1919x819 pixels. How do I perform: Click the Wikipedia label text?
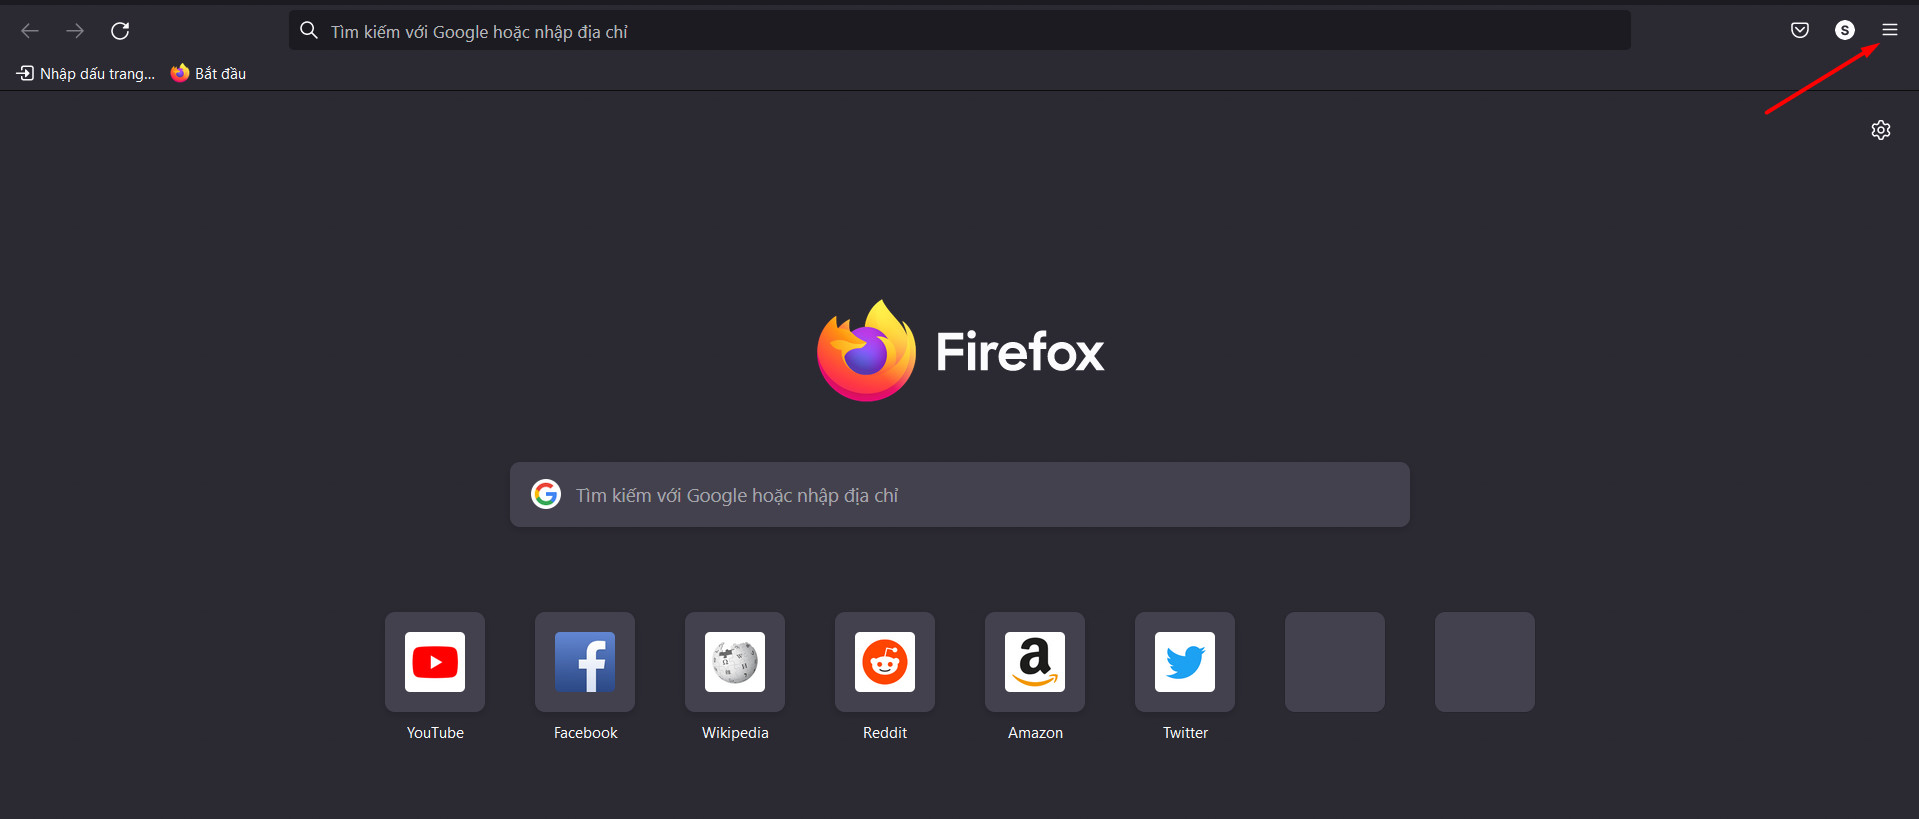coord(735,733)
